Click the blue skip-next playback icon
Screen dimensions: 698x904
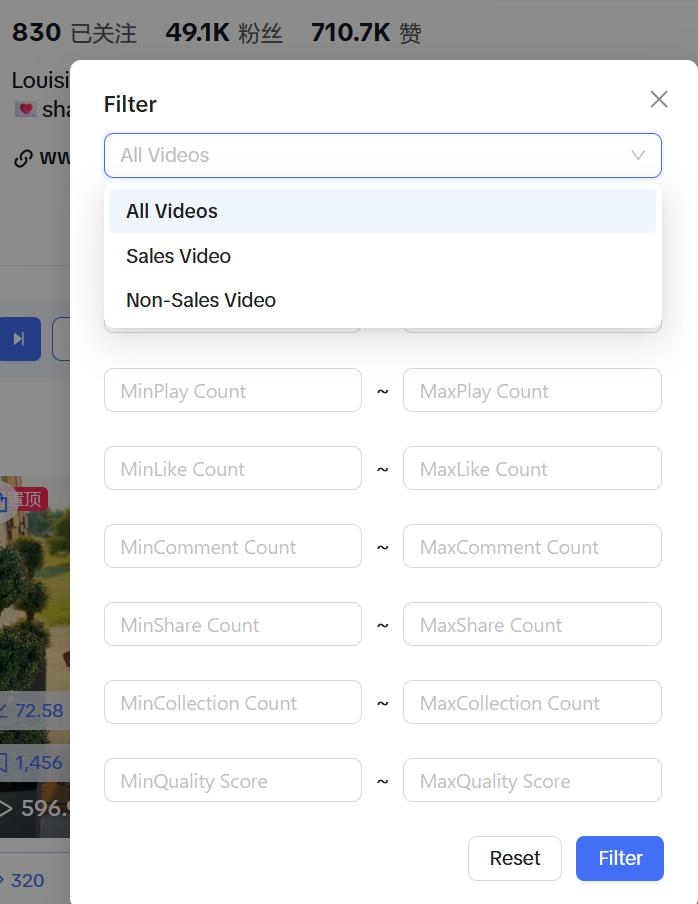(19, 339)
